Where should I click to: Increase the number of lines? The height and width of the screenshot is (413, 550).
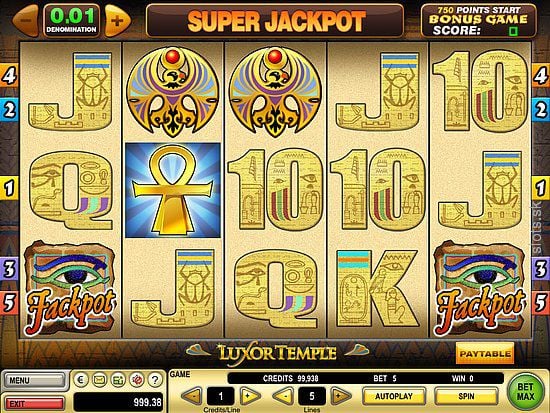coord(341,396)
